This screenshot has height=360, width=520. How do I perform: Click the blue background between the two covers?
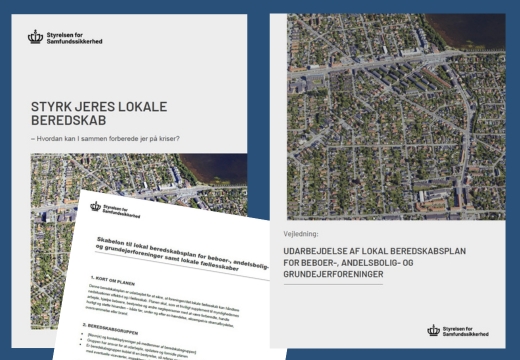[x=258, y=117]
